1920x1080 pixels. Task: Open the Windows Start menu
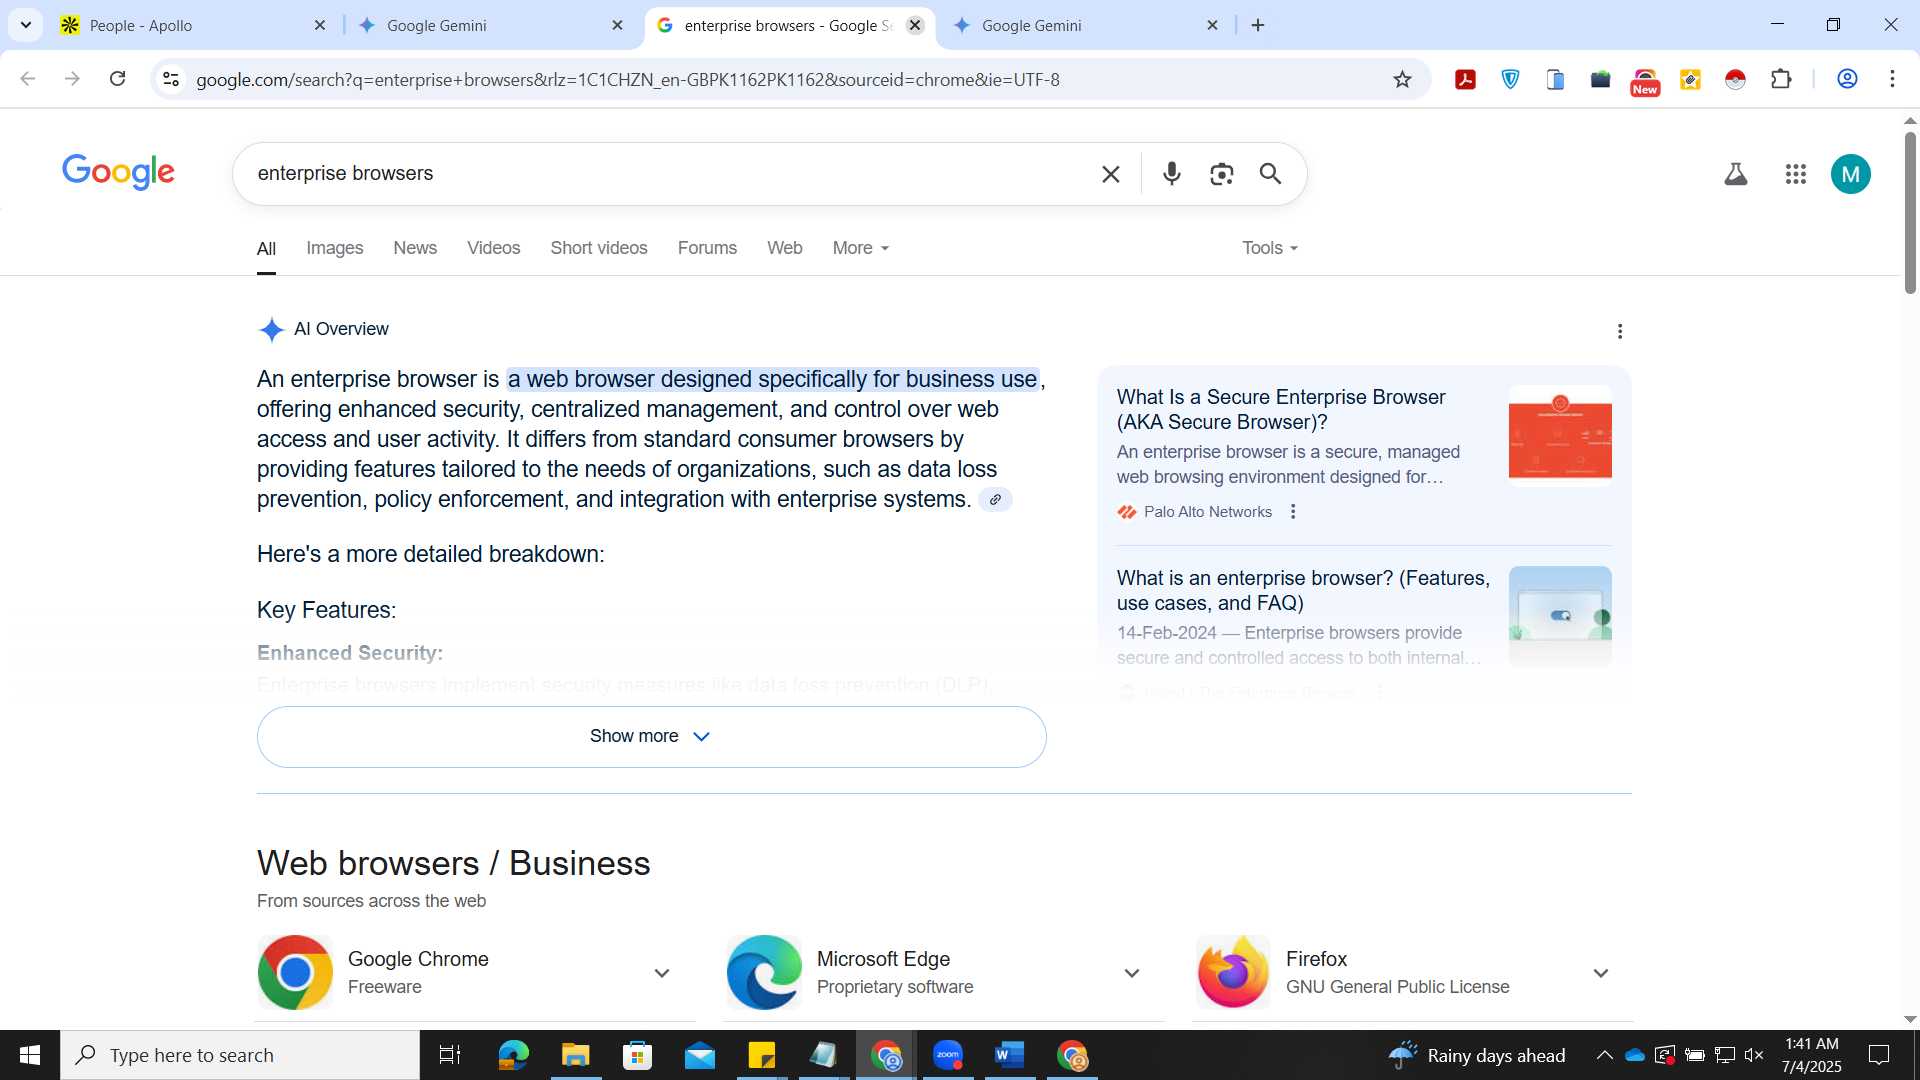click(x=30, y=1055)
